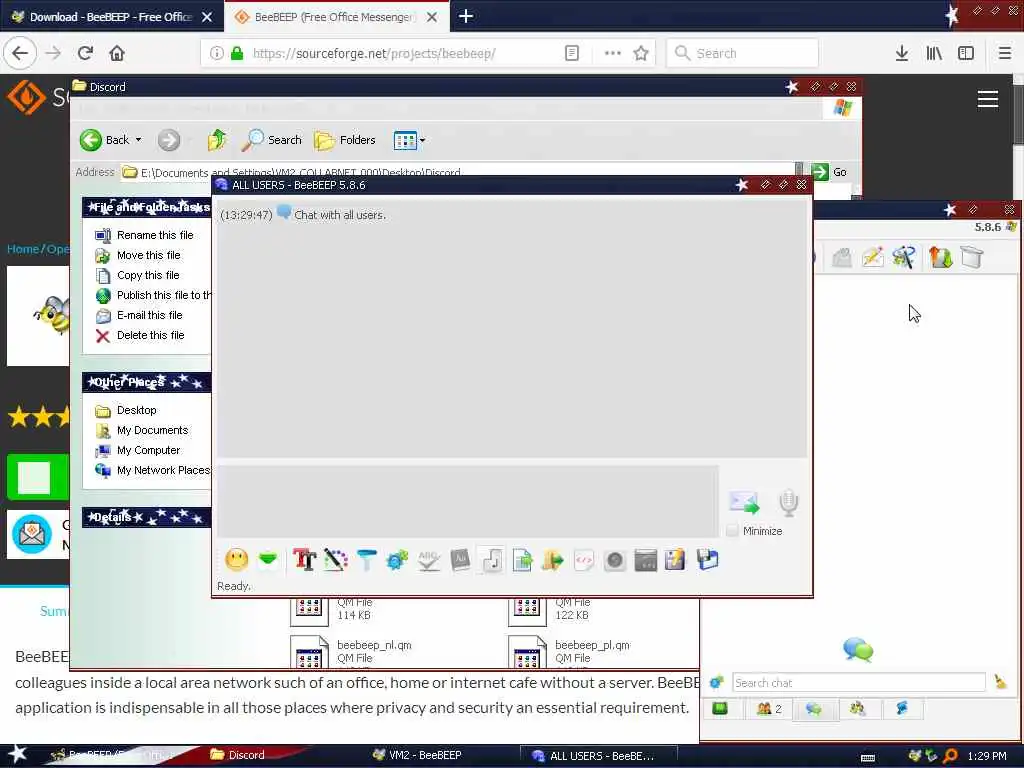Click the trash bin icon in BeeBEEP main window

pos(972,257)
